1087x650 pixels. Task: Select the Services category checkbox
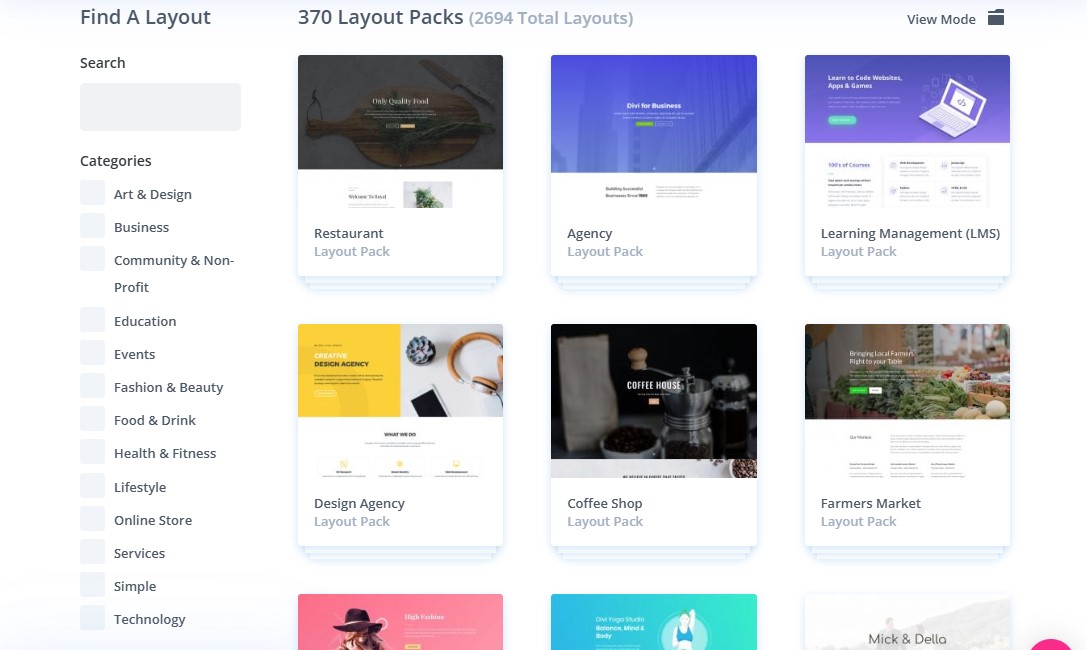[92, 552]
